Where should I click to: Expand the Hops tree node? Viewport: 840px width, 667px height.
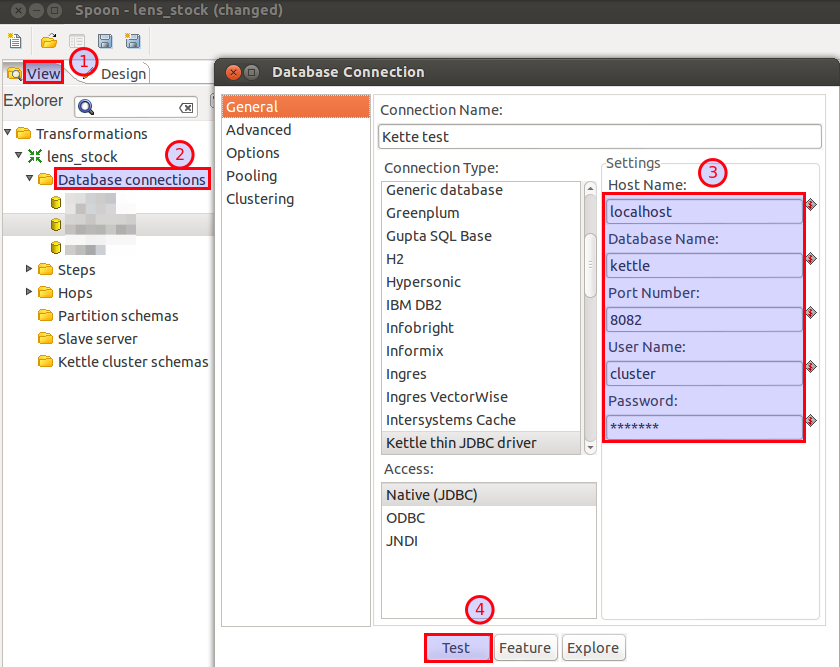[x=29, y=291]
